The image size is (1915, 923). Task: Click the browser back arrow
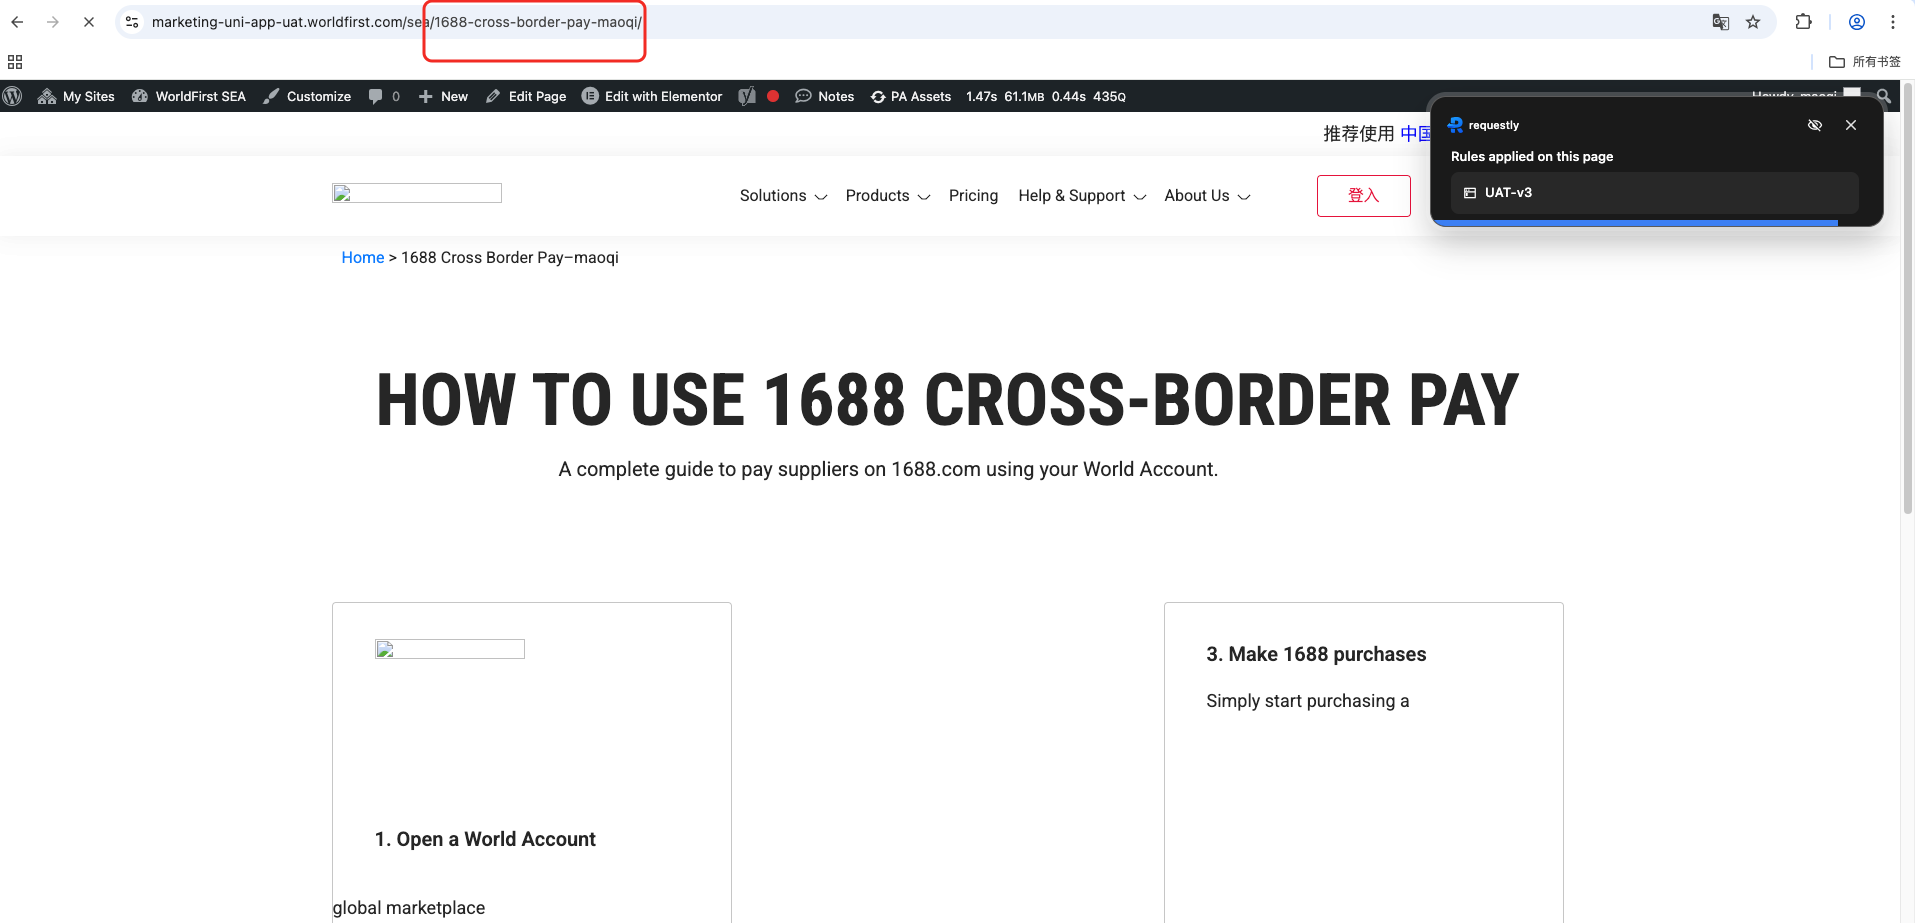[17, 22]
